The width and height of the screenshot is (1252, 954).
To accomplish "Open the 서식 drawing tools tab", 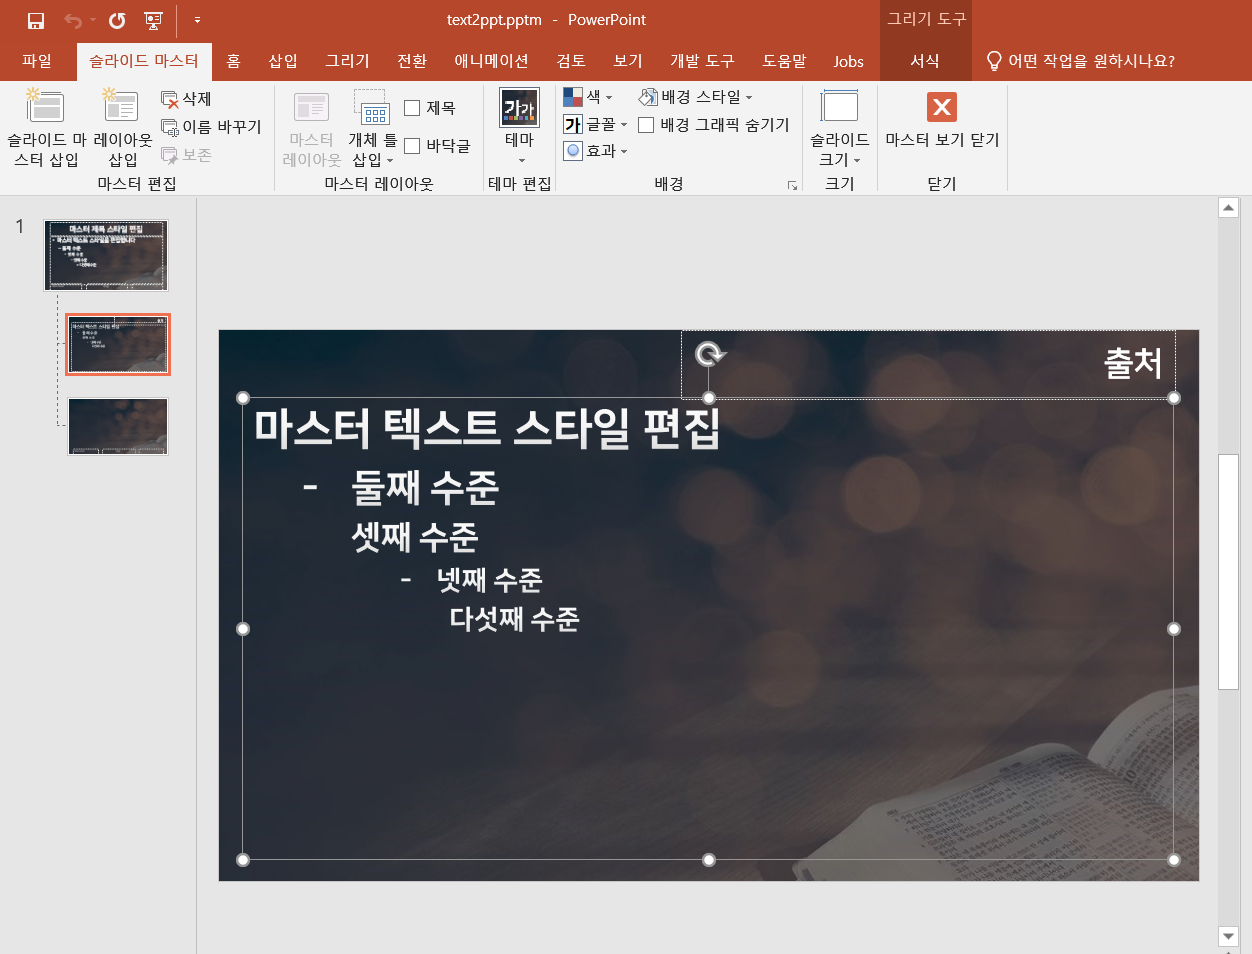I will pos(925,61).
